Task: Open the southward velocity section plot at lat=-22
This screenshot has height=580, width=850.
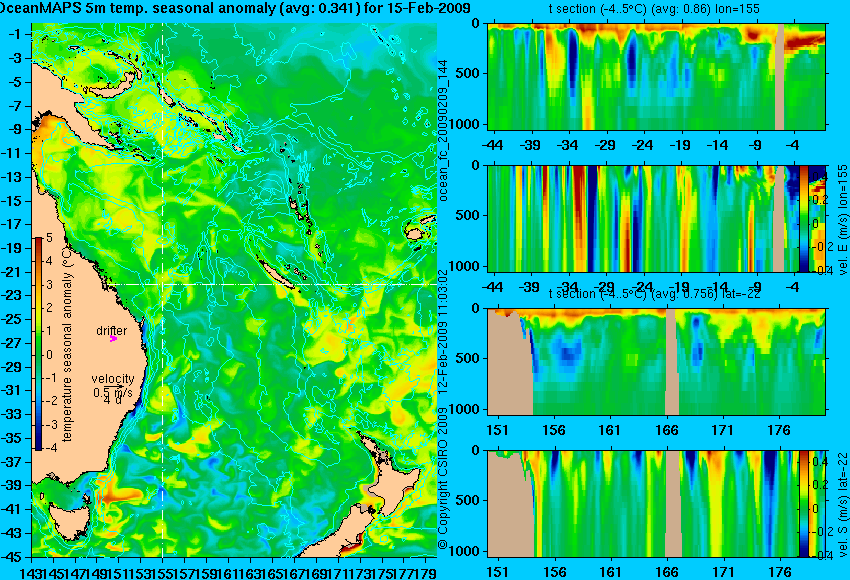Action: tap(644, 504)
